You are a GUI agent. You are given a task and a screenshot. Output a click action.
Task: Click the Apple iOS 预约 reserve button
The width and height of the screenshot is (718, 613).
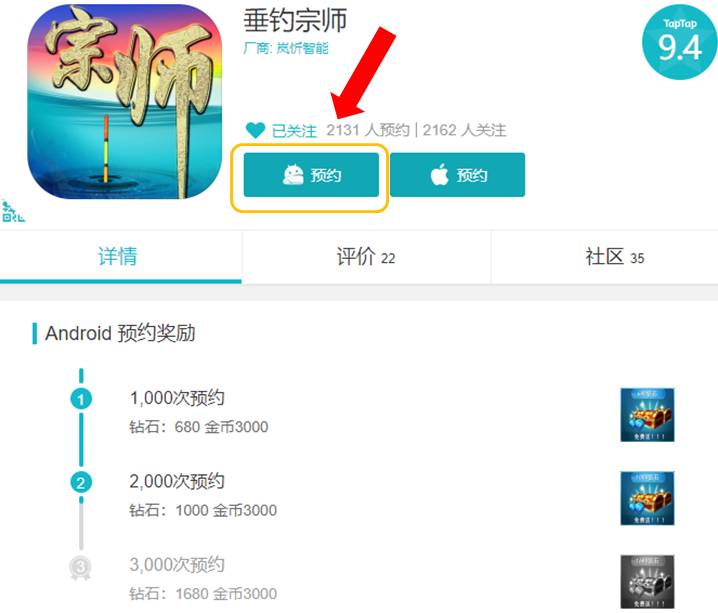click(457, 175)
